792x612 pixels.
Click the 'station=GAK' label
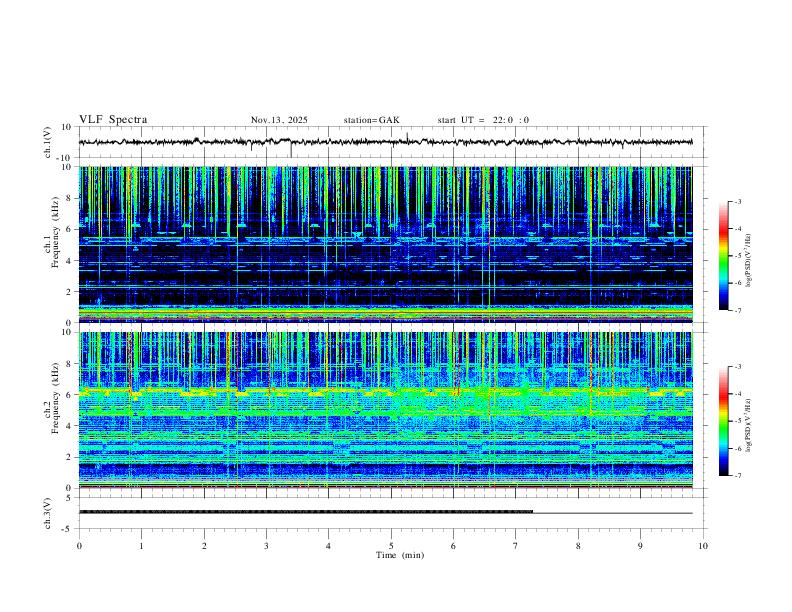[371, 120]
